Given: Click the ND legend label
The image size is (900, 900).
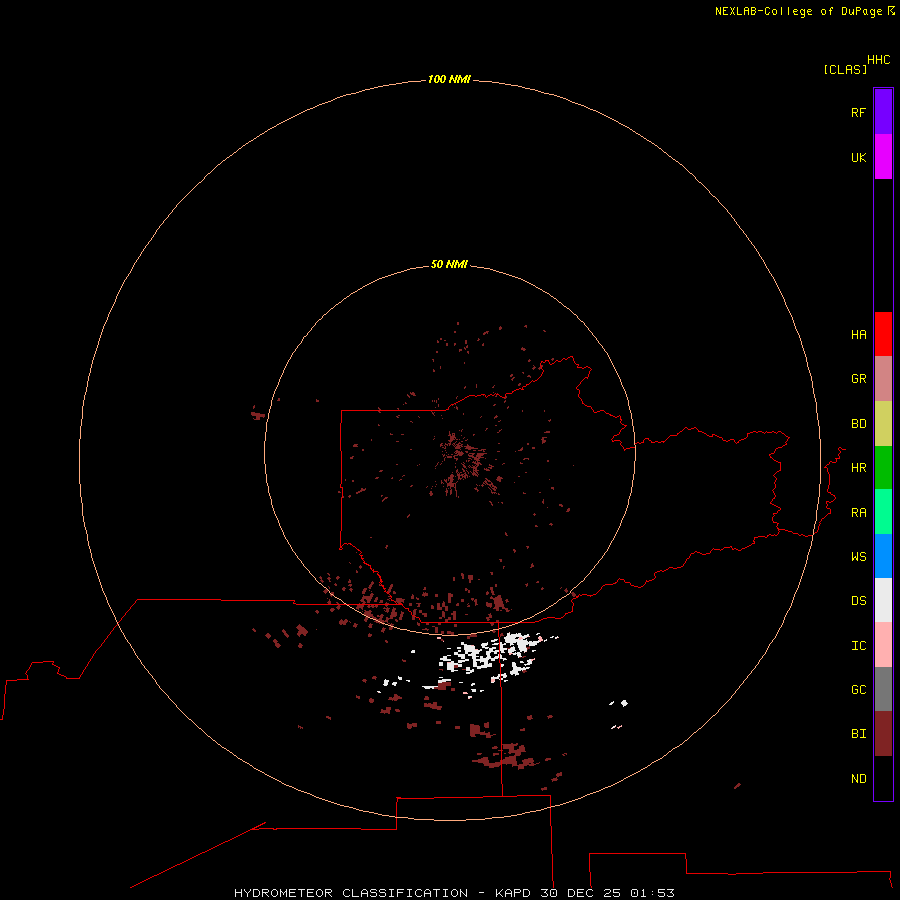Looking at the screenshot, I should pos(858,779).
